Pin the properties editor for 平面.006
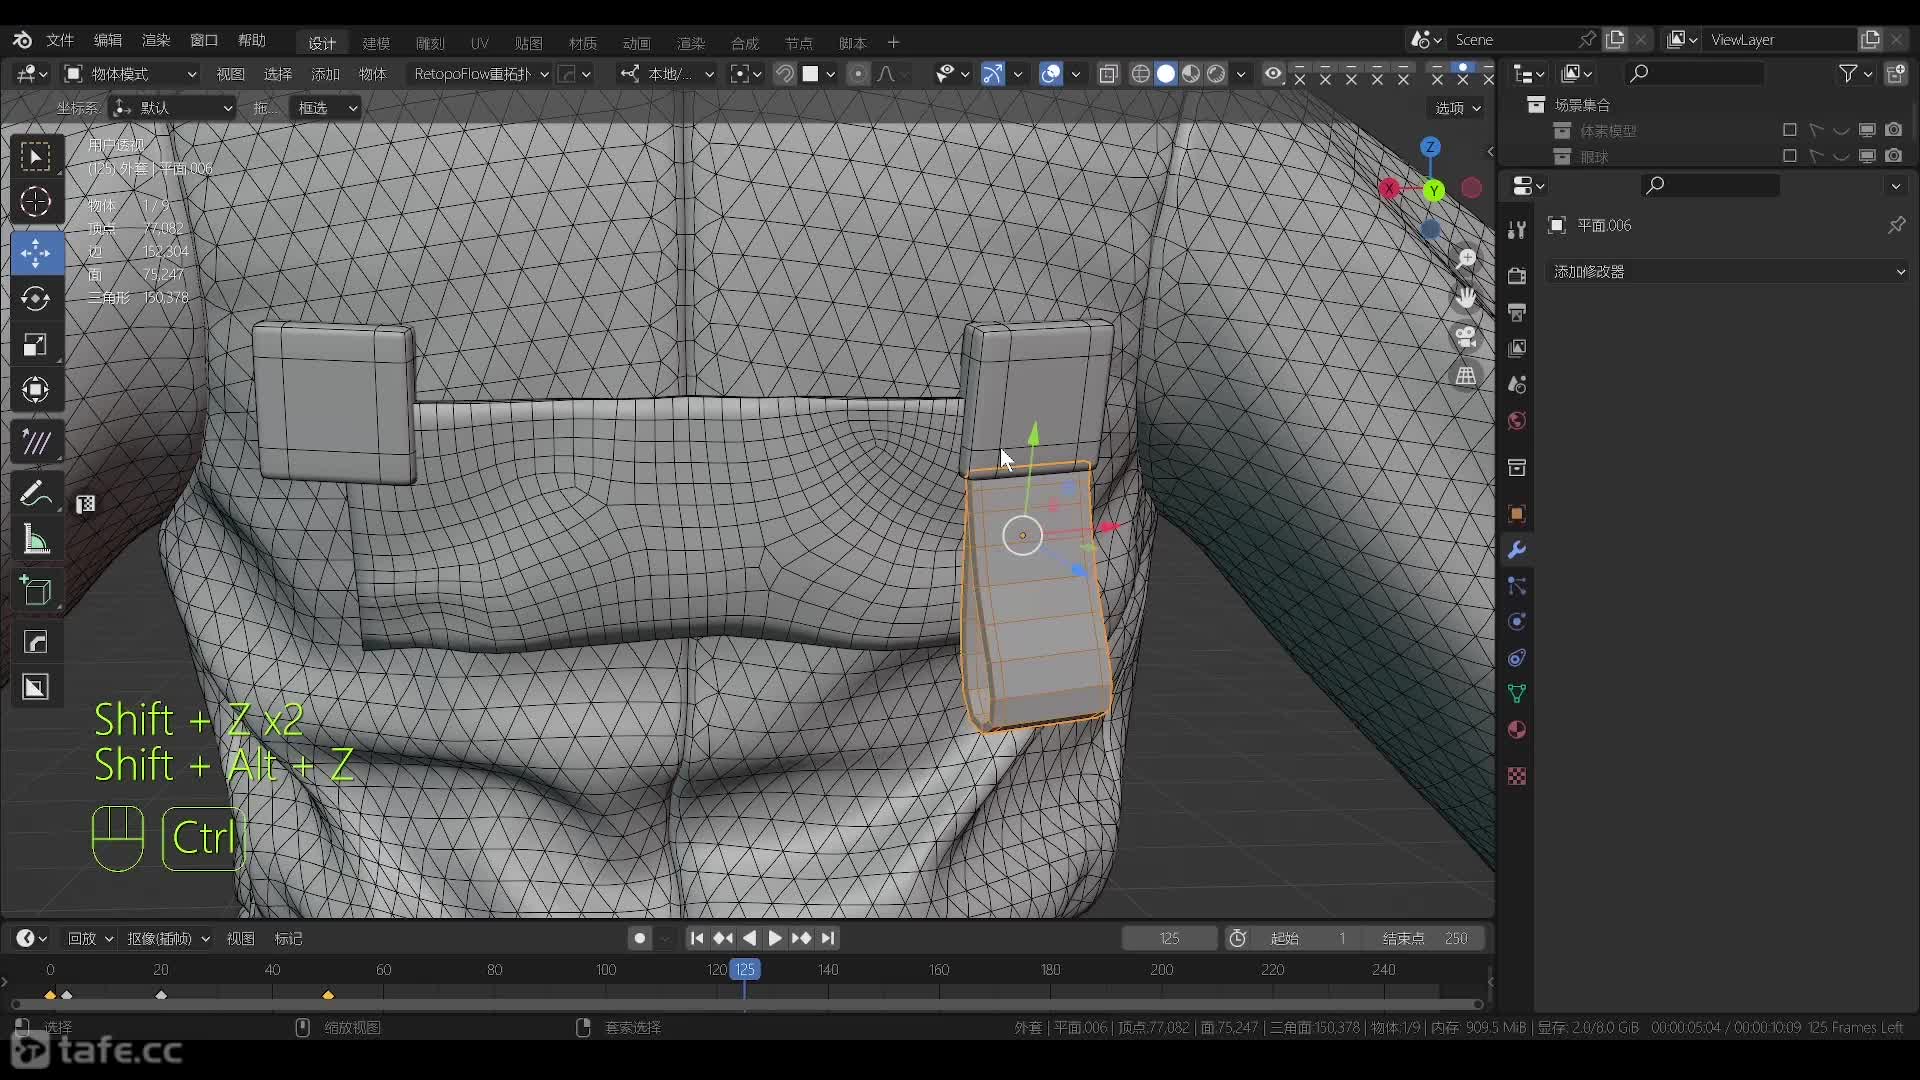This screenshot has width=1920, height=1080. [x=1896, y=226]
